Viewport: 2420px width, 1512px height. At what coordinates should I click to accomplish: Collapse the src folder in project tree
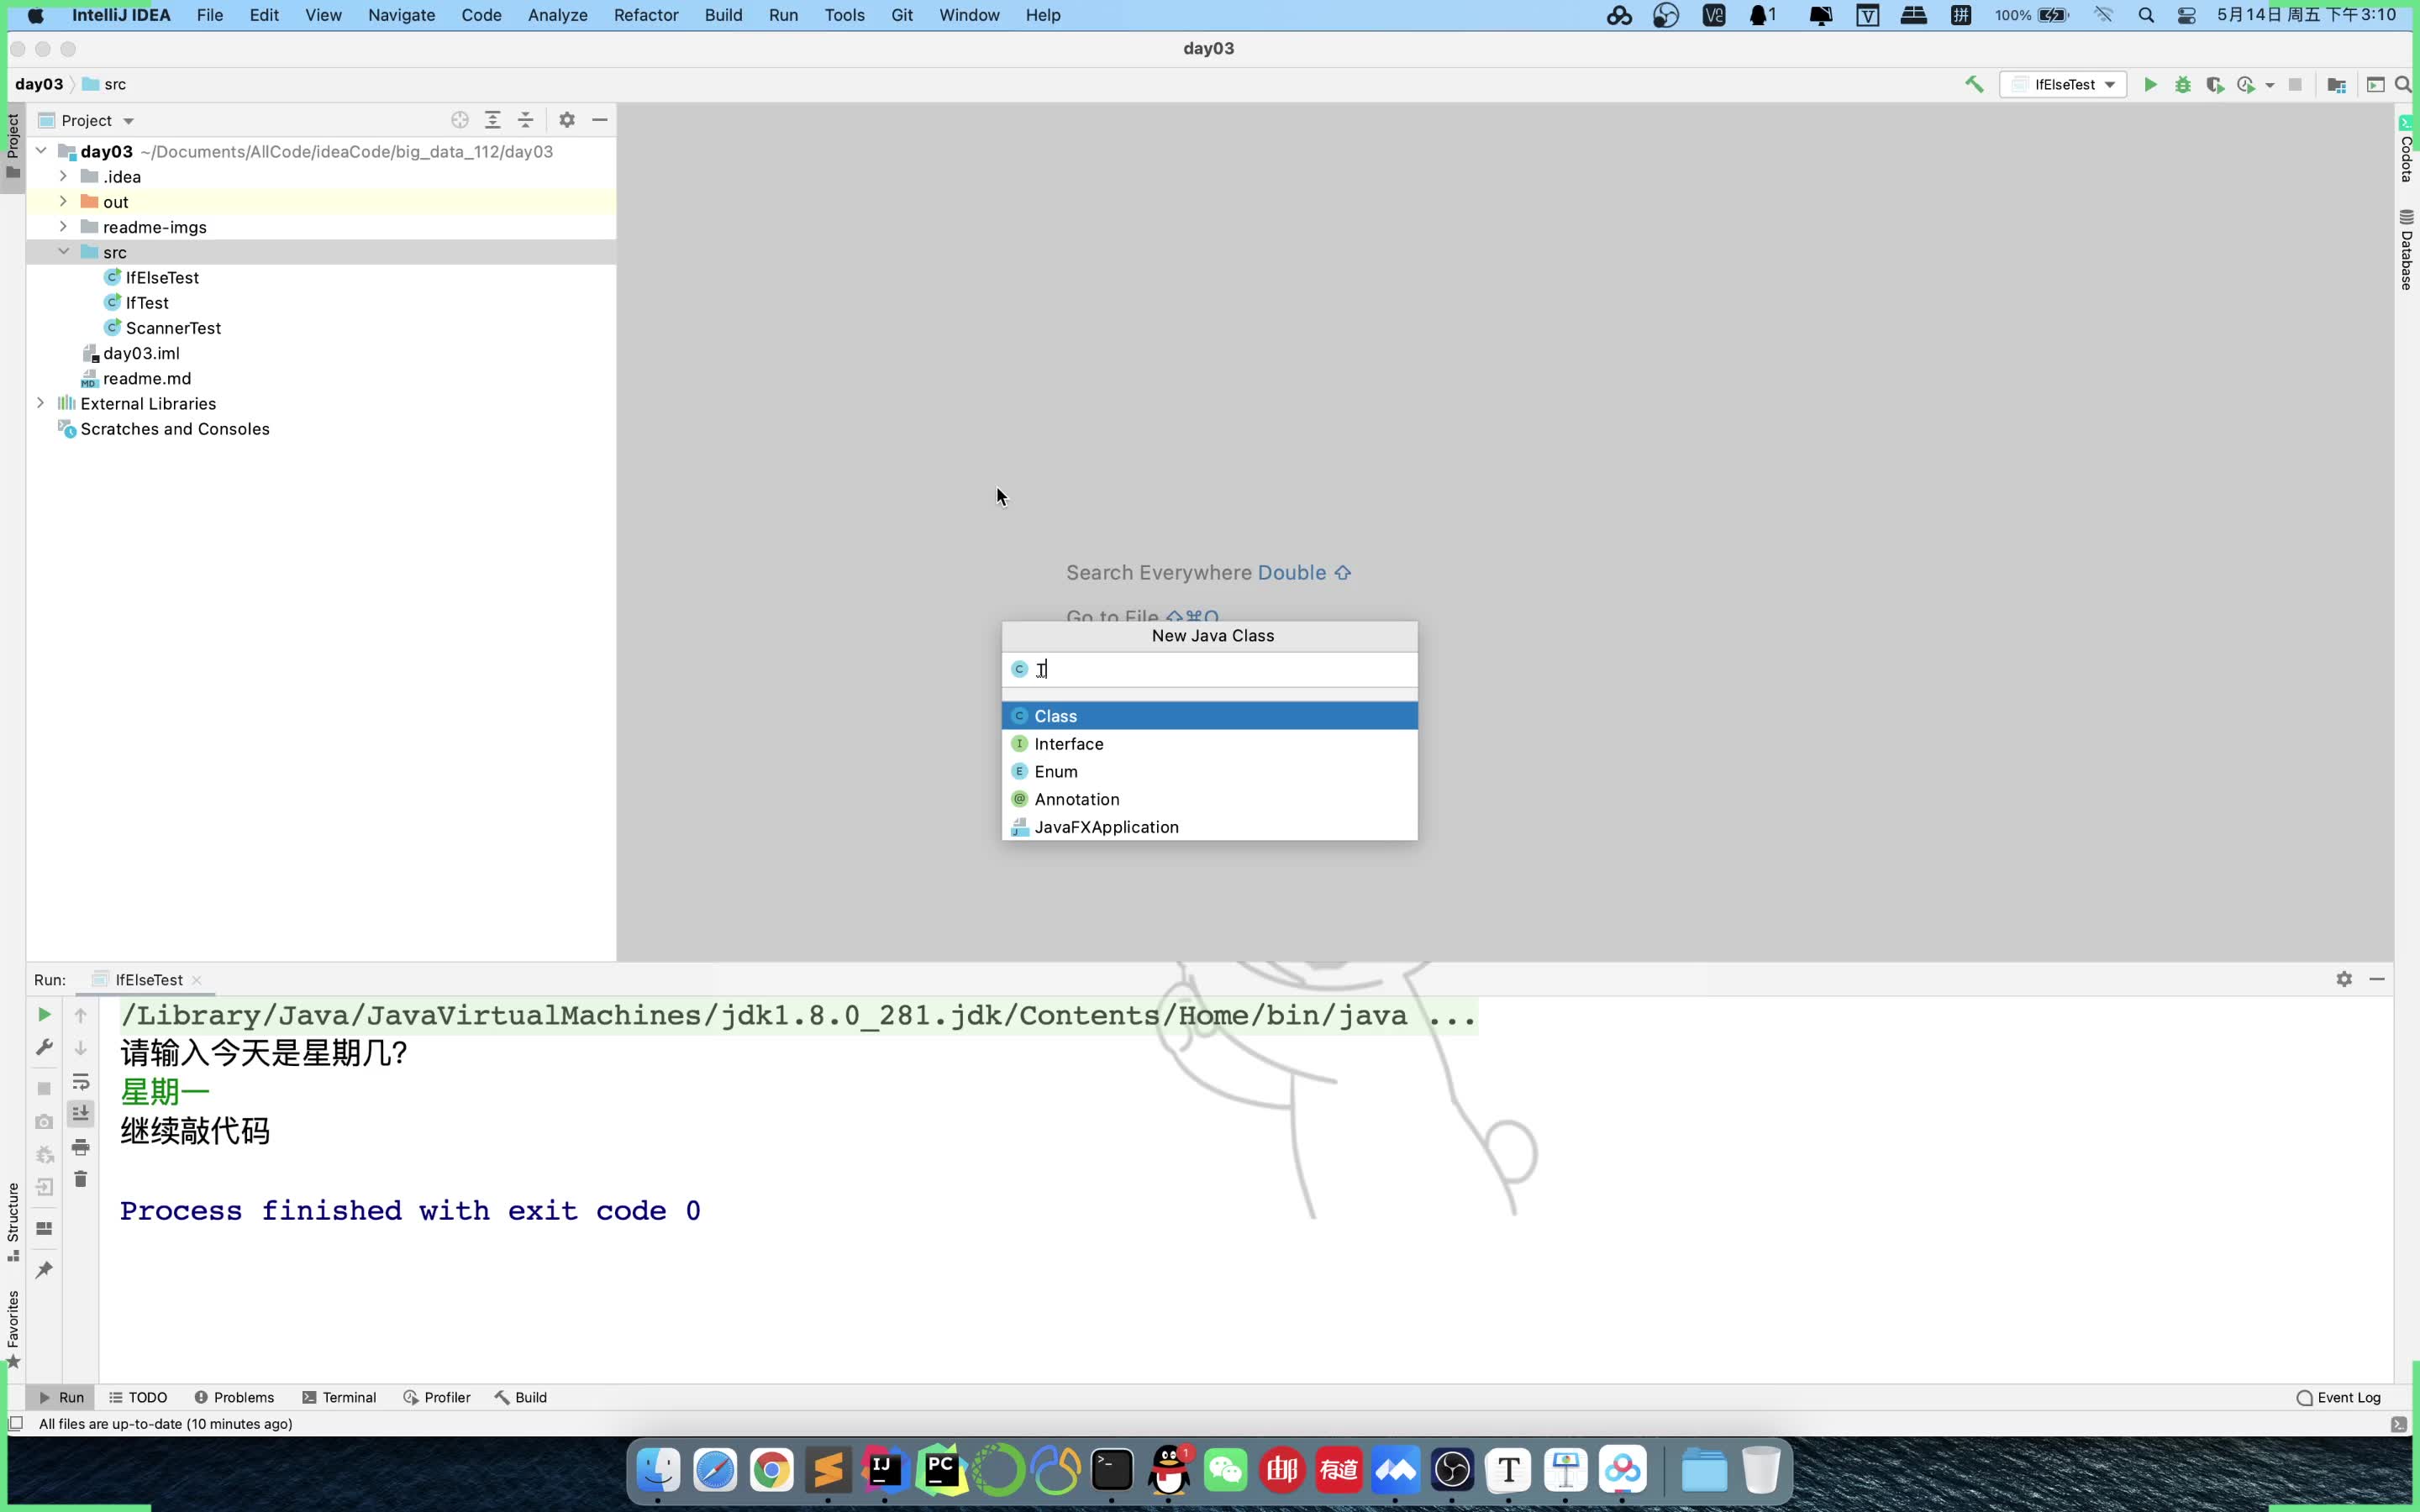pyautogui.click(x=63, y=252)
